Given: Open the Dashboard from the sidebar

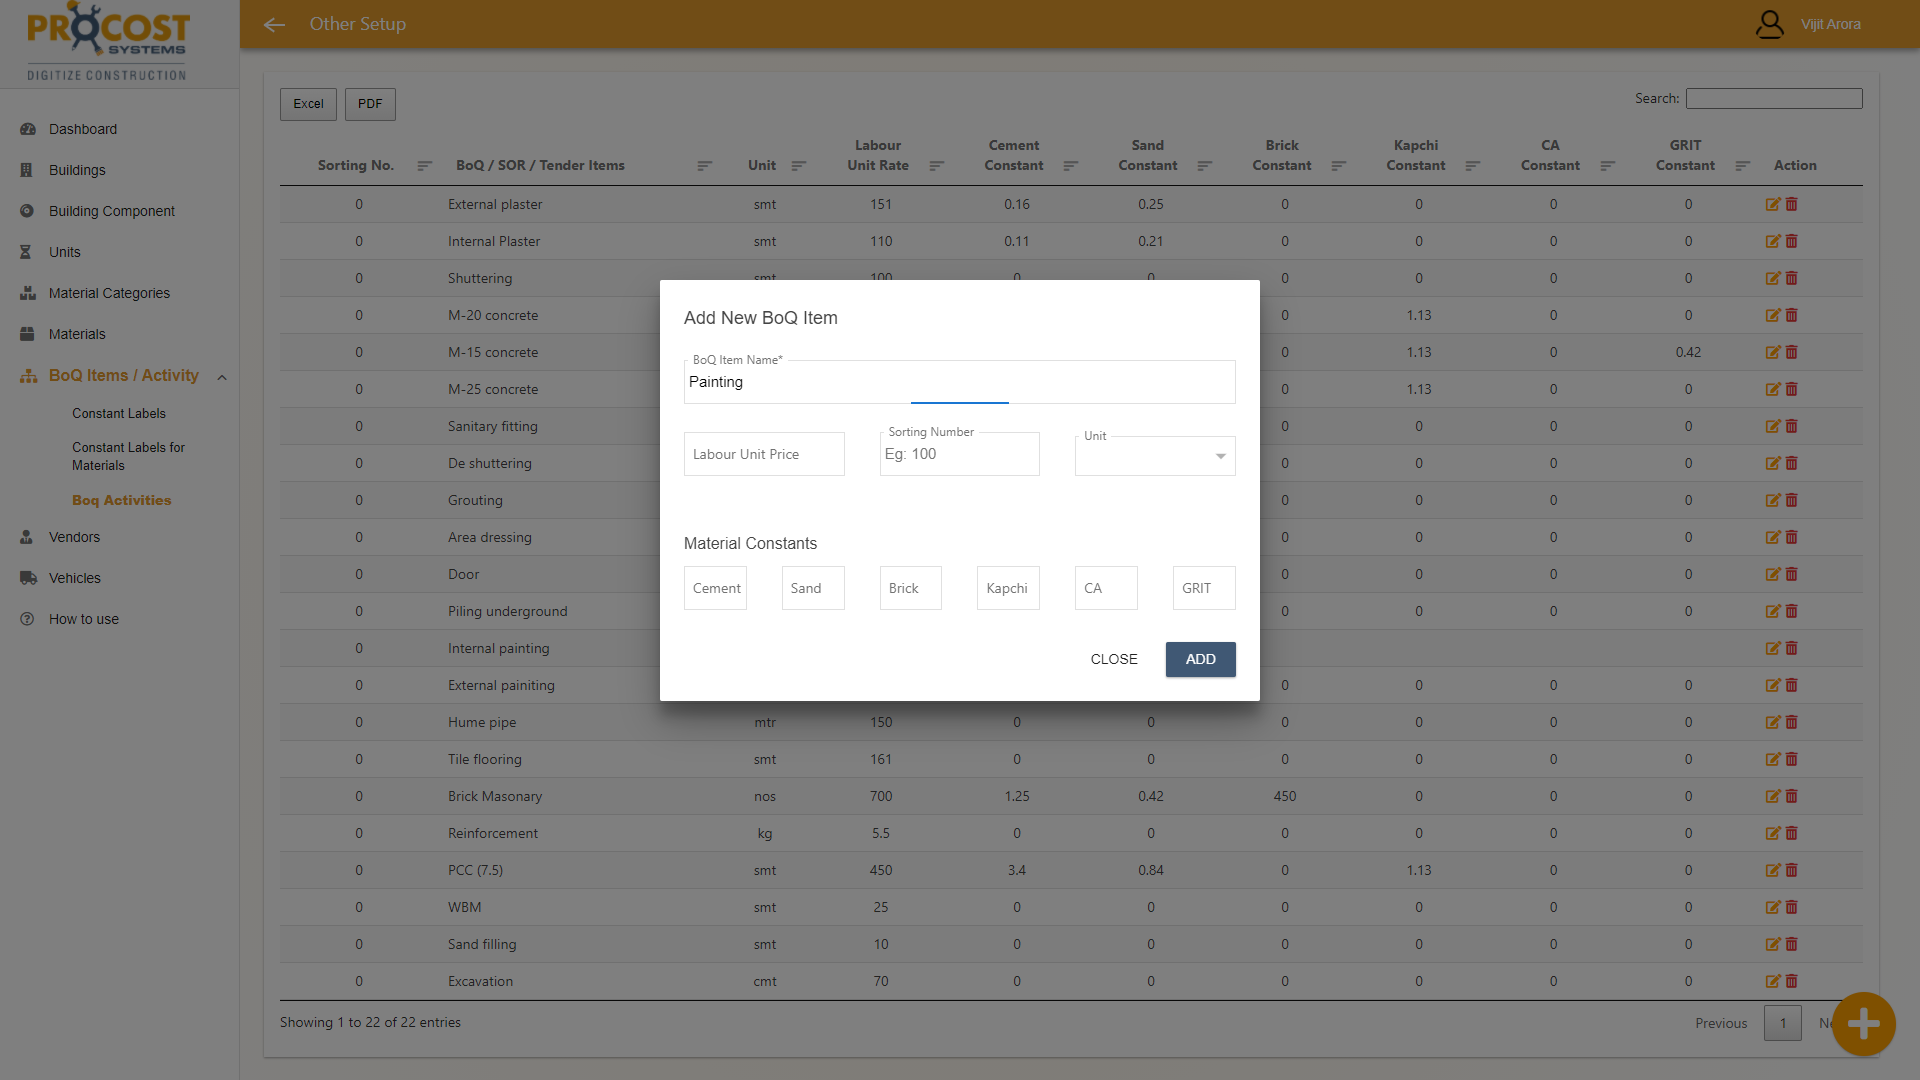Looking at the screenshot, I should pyautogui.click(x=82, y=129).
